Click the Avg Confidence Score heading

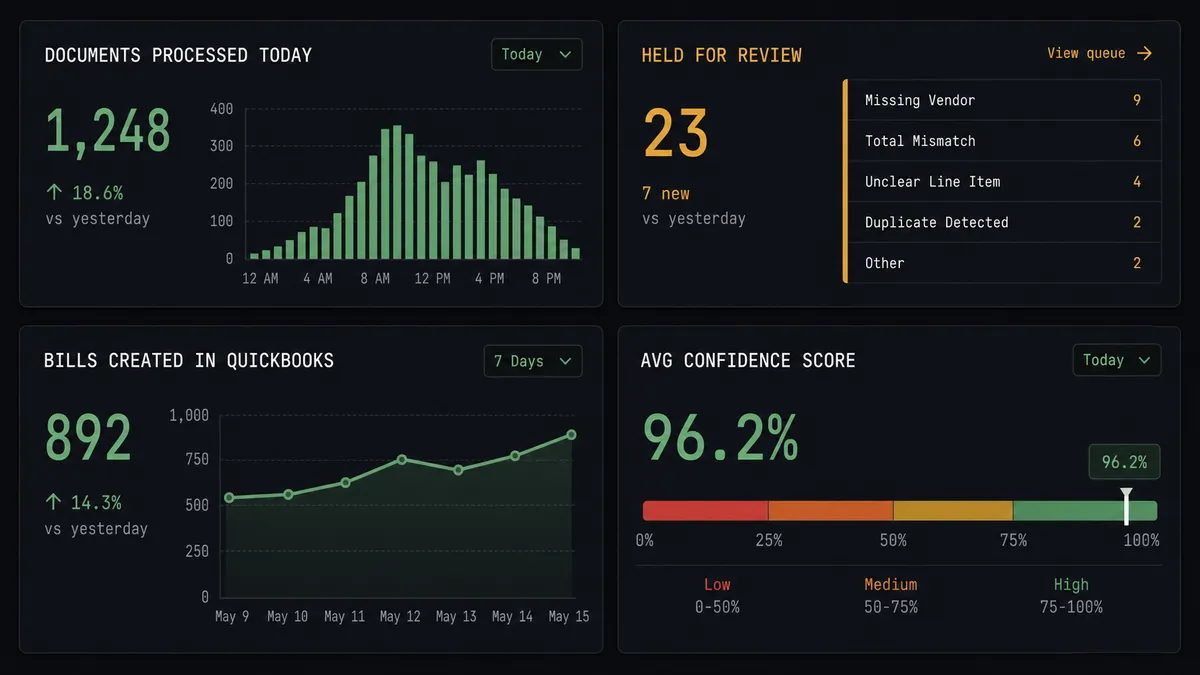coord(748,360)
